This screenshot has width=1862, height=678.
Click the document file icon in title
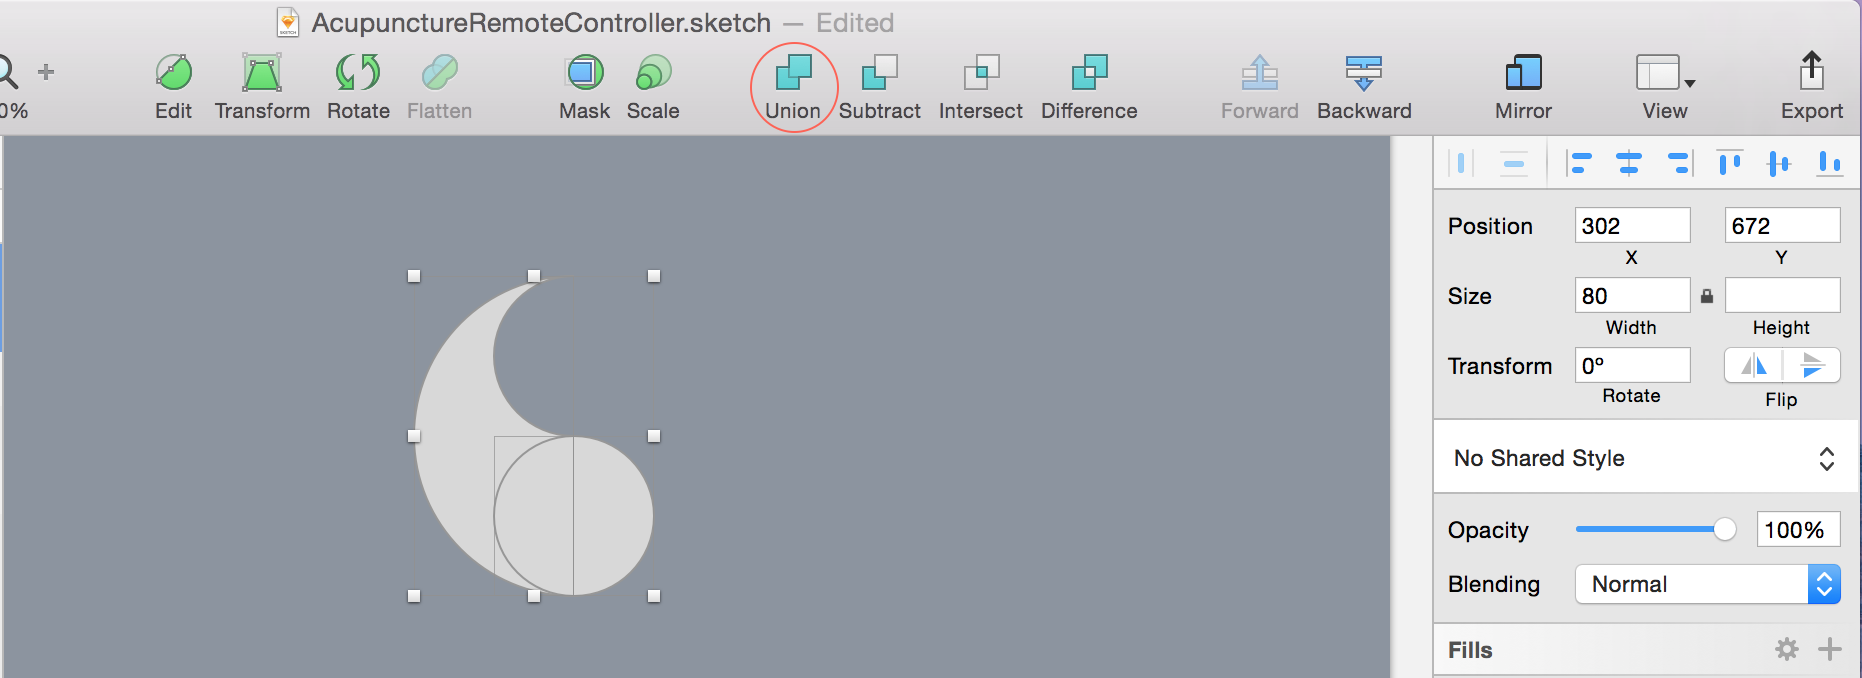click(288, 22)
